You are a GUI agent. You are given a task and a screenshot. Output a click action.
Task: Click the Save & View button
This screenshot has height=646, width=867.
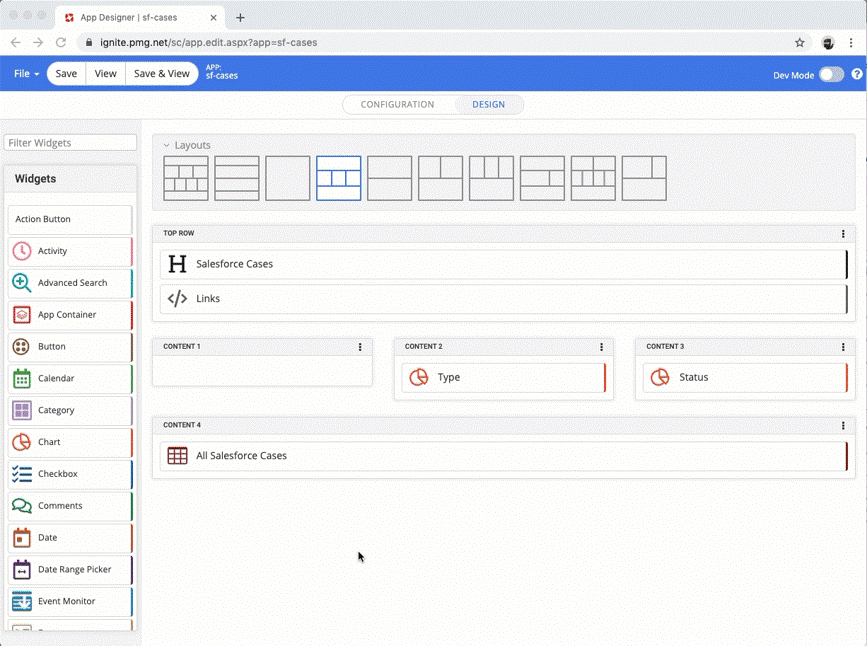coord(161,74)
